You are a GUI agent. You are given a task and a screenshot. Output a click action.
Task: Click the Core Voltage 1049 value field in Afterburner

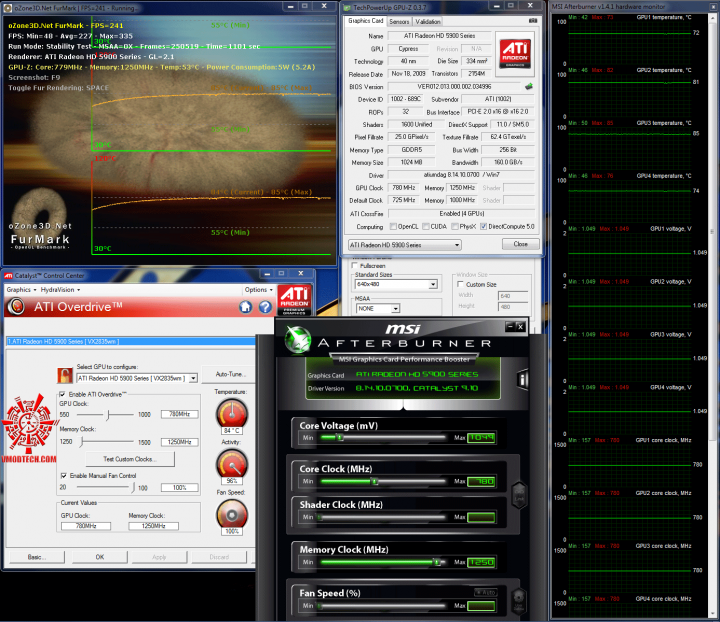point(481,437)
